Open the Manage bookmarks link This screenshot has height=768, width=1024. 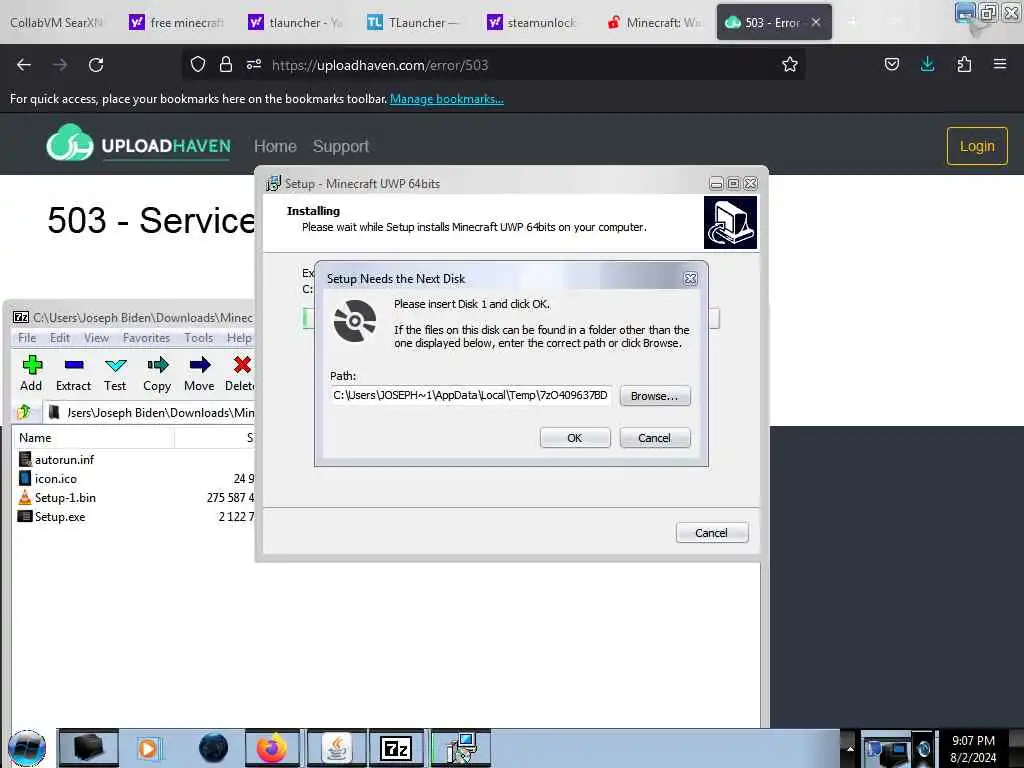(x=447, y=99)
